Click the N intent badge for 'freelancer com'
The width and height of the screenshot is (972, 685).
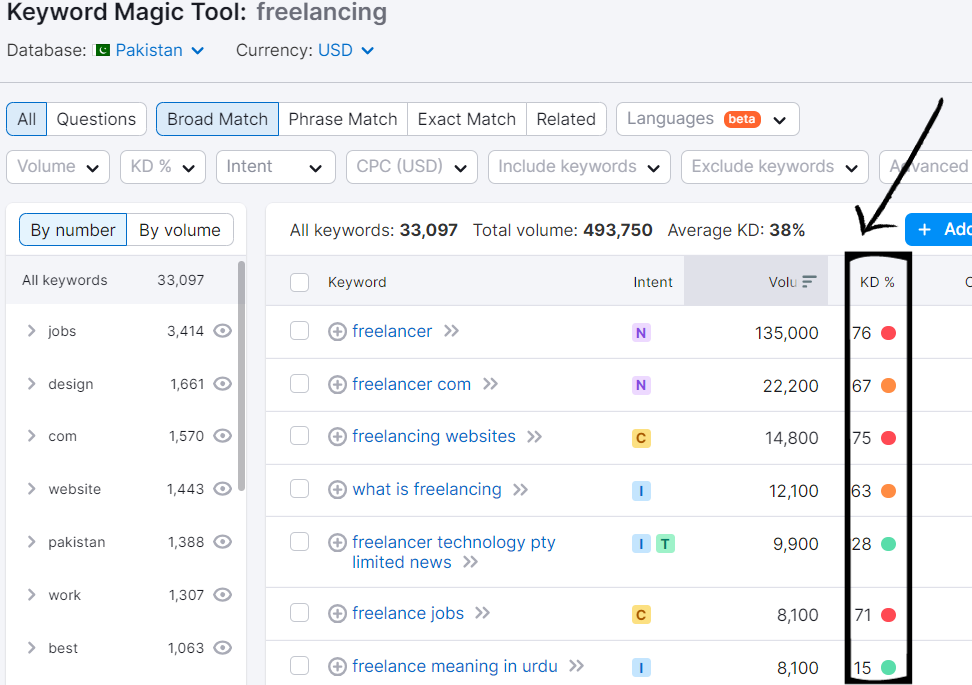pos(641,385)
